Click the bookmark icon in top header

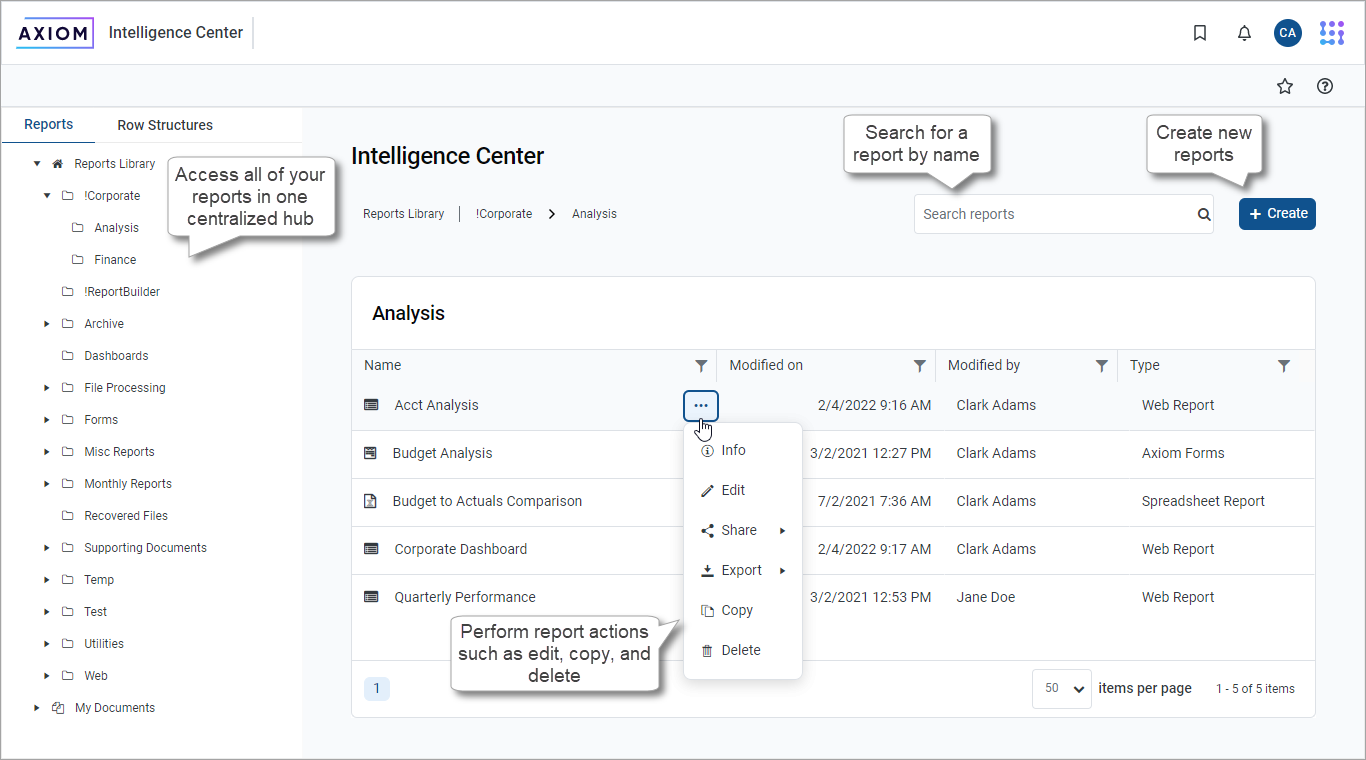click(1200, 33)
